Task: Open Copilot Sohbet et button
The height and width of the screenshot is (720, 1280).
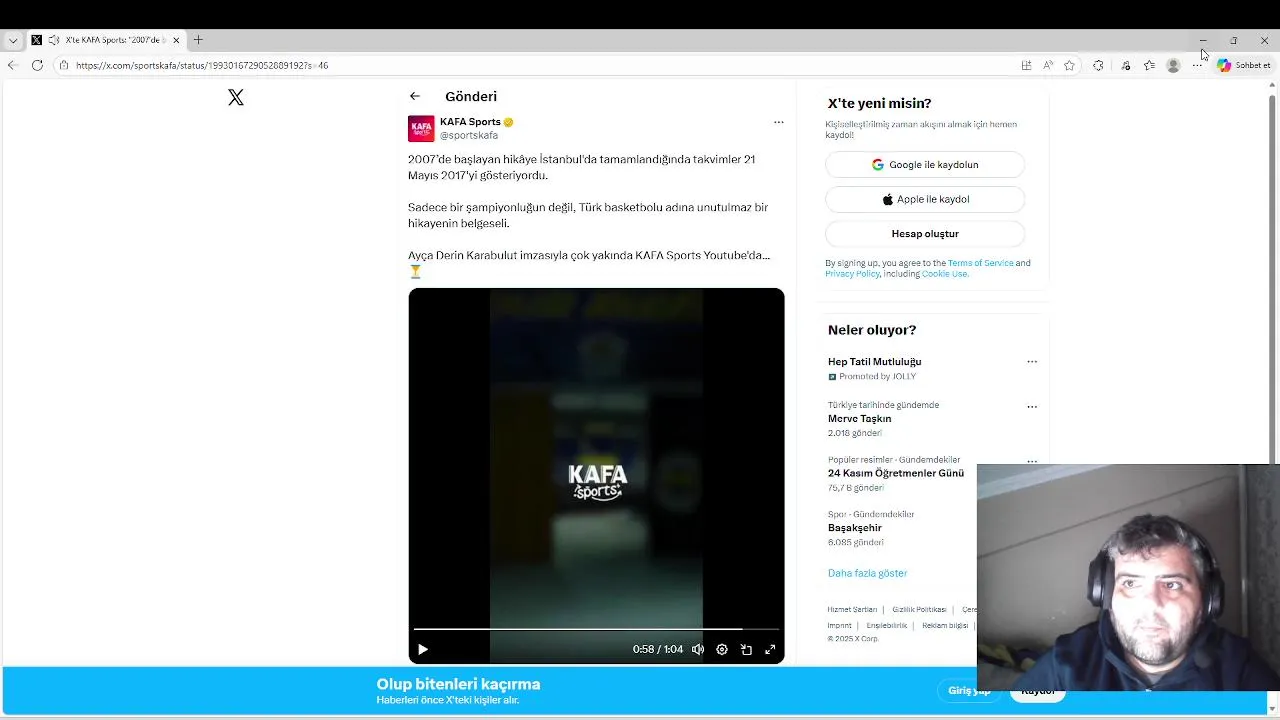Action: point(1243,65)
